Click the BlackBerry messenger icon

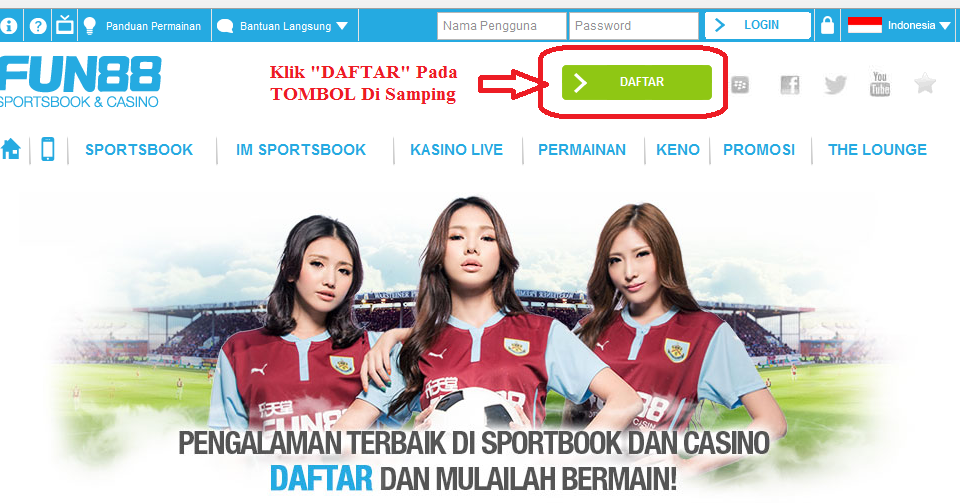coord(740,85)
